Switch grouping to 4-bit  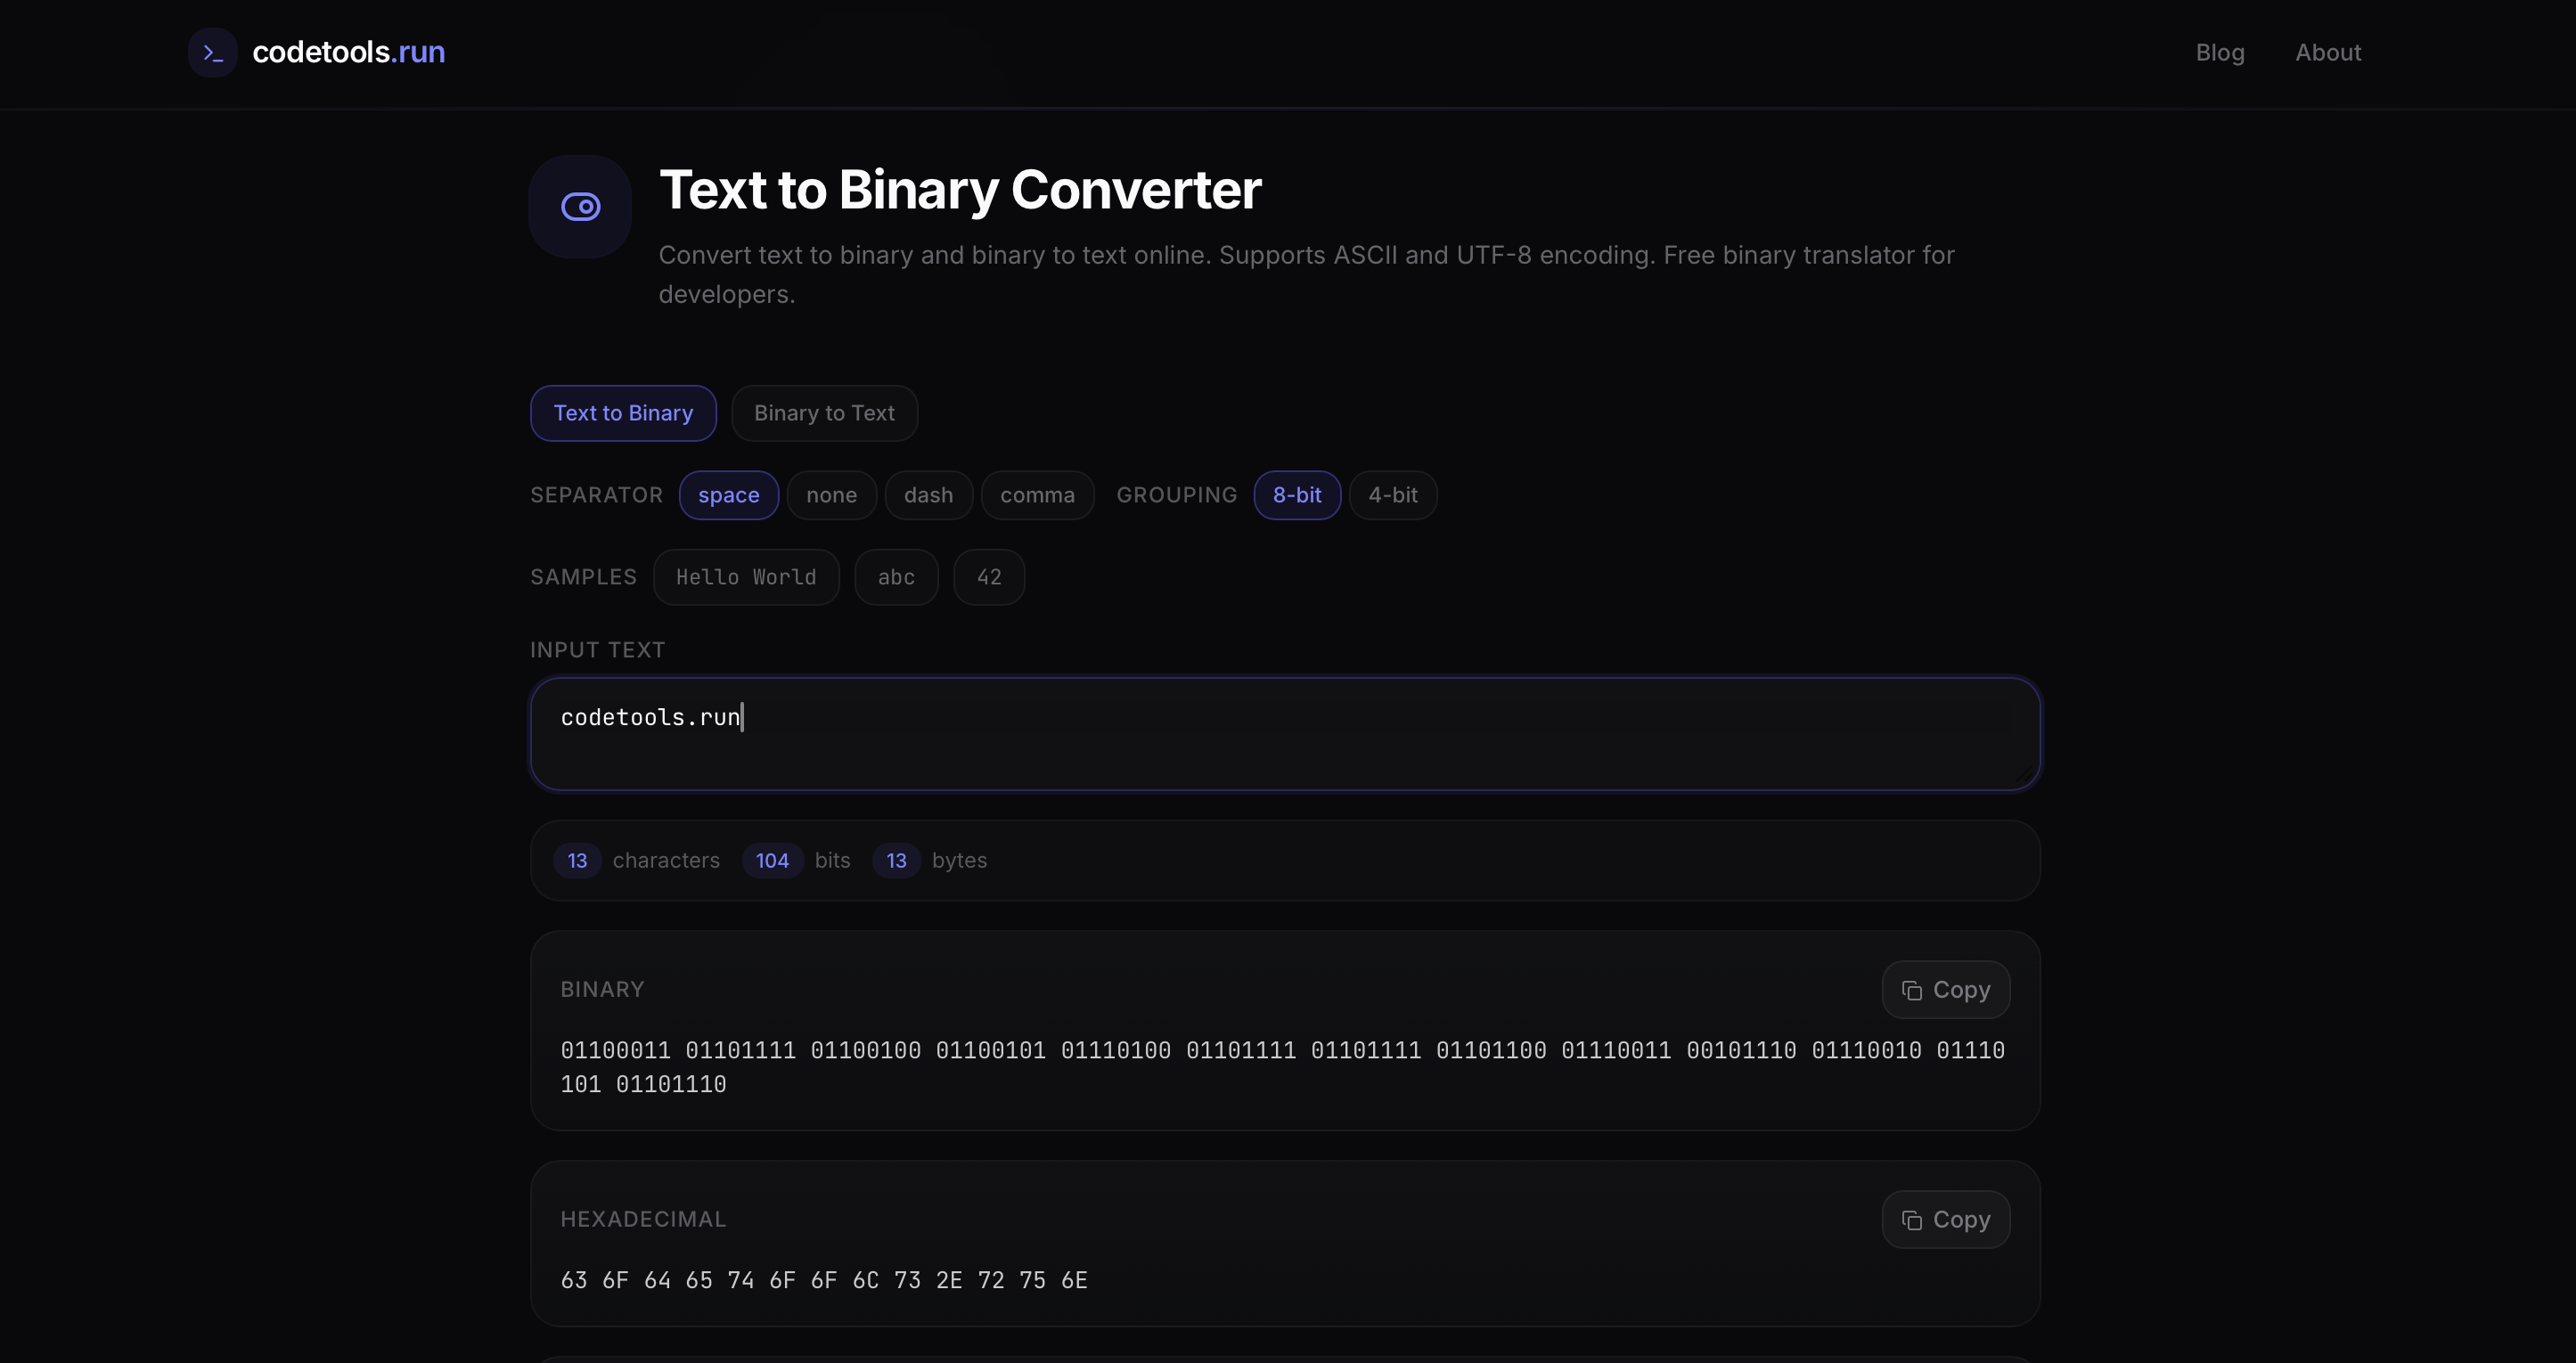(1393, 495)
